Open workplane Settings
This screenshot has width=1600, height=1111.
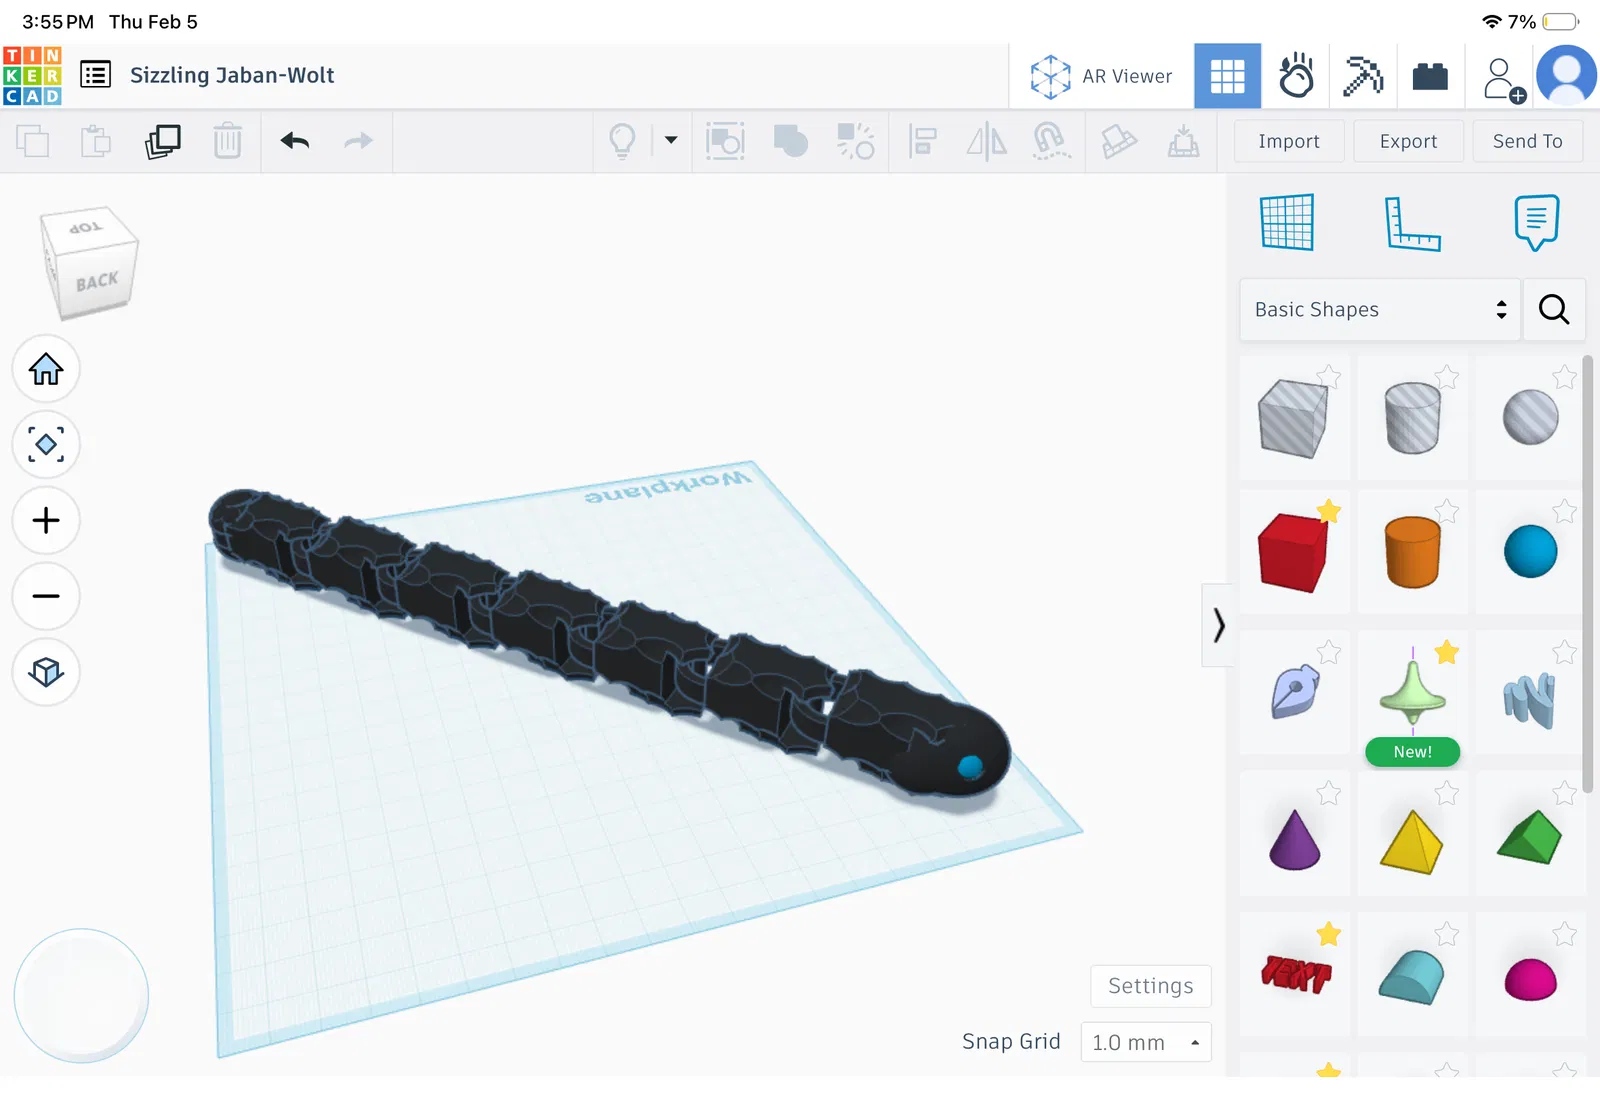[1151, 986]
